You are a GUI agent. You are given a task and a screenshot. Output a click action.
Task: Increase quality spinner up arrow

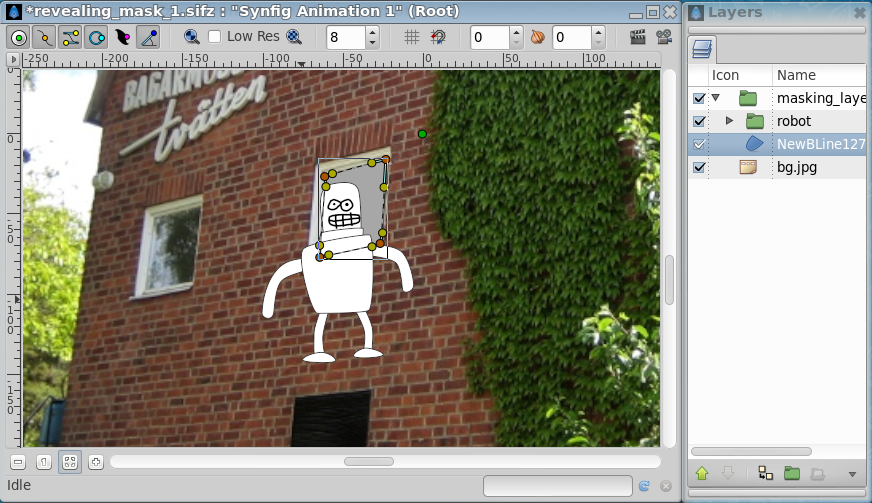tap(373, 32)
